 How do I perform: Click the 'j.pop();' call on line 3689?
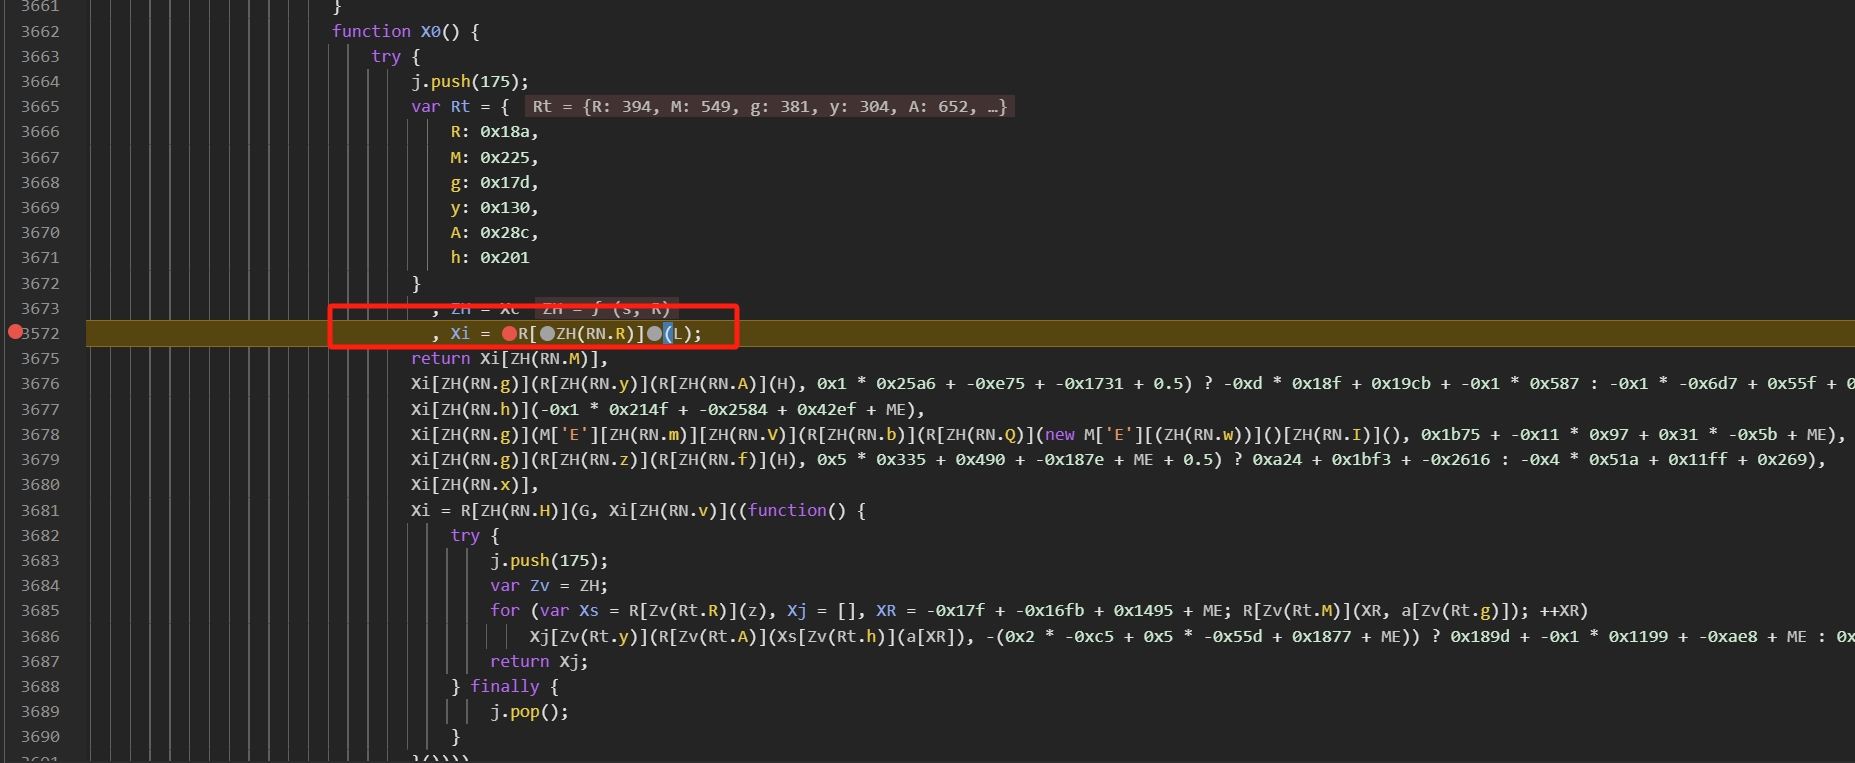coord(529,711)
